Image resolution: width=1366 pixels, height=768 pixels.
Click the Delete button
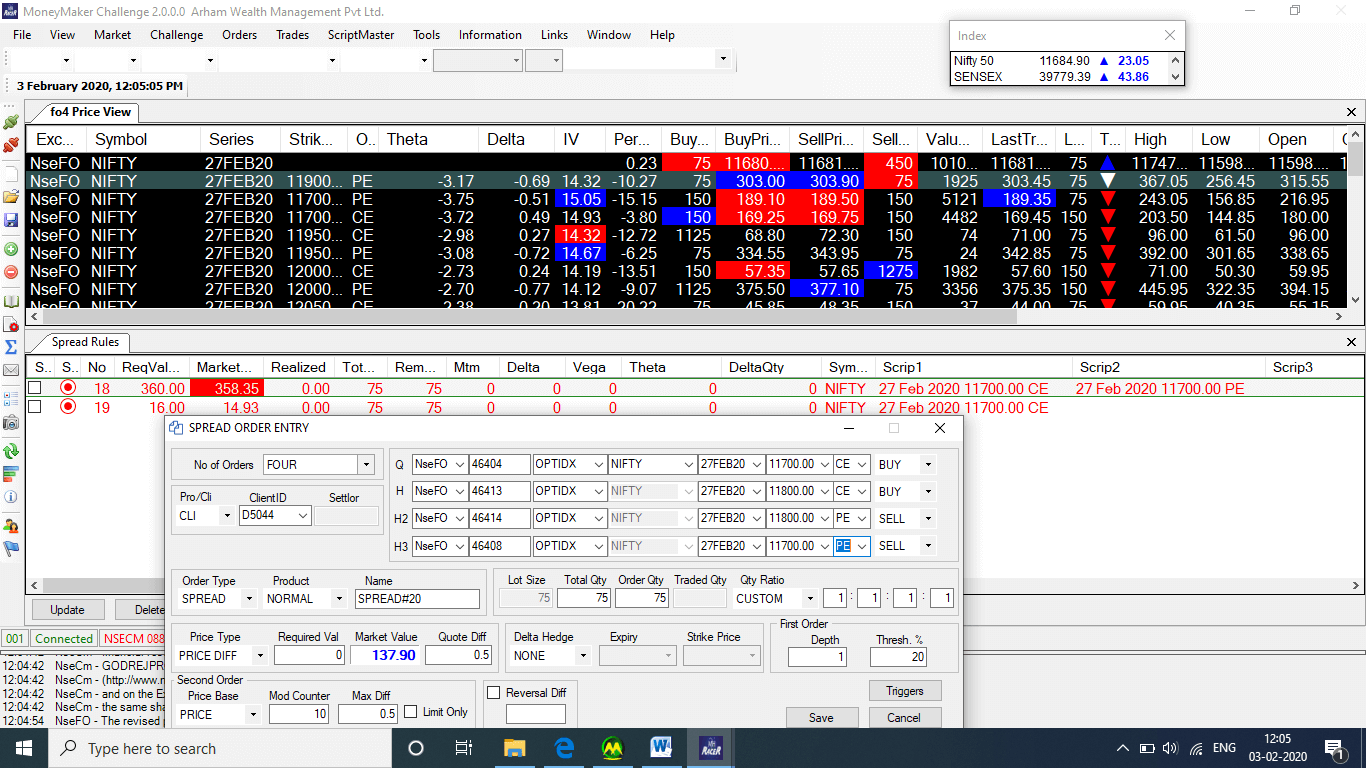point(140,609)
